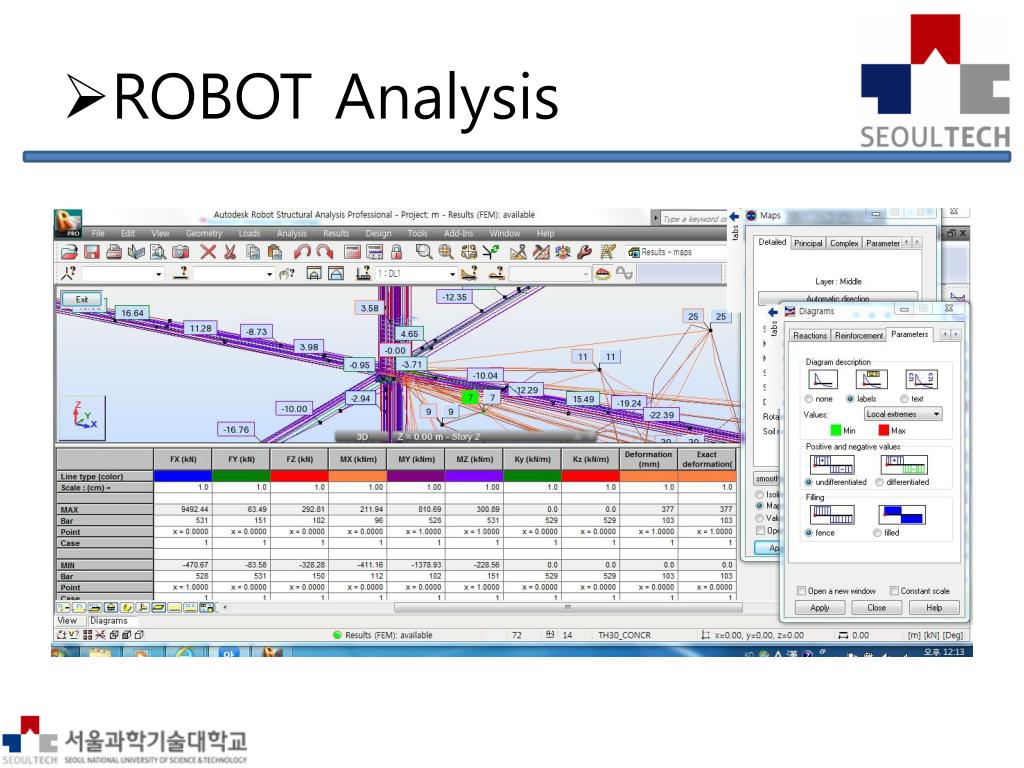Click the red Max color swatch
1024x768 pixels.
click(884, 430)
